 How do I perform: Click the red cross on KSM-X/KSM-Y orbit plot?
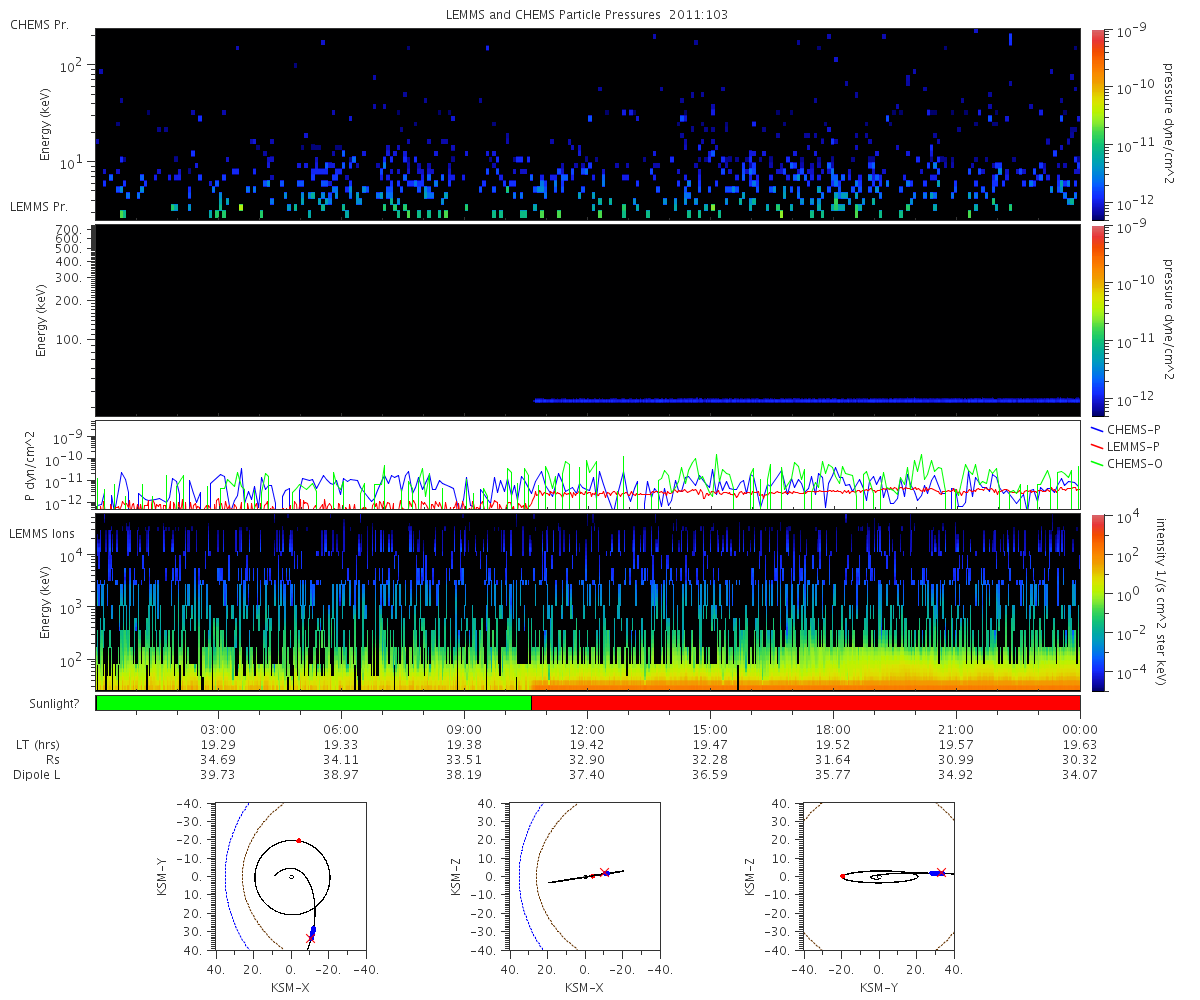click(x=310, y=938)
